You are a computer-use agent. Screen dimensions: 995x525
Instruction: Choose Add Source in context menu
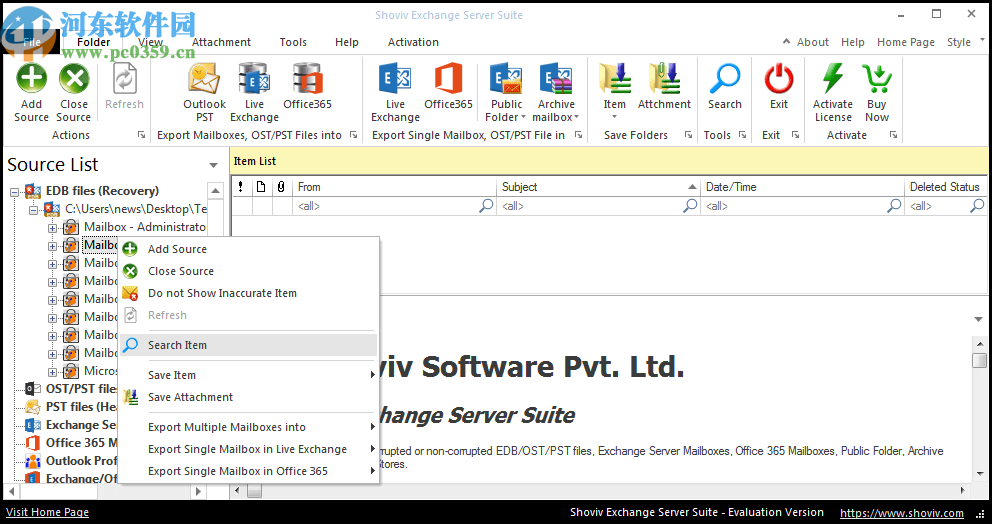tap(249, 249)
